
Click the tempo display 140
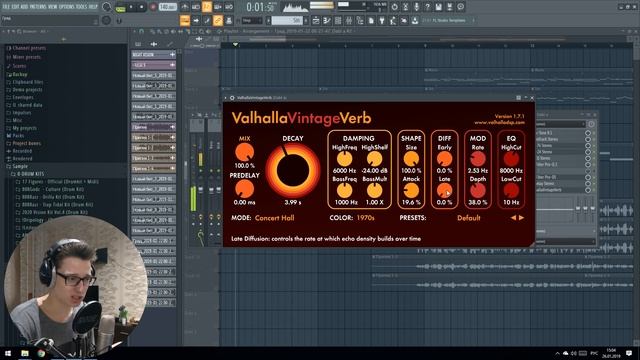coord(168,7)
